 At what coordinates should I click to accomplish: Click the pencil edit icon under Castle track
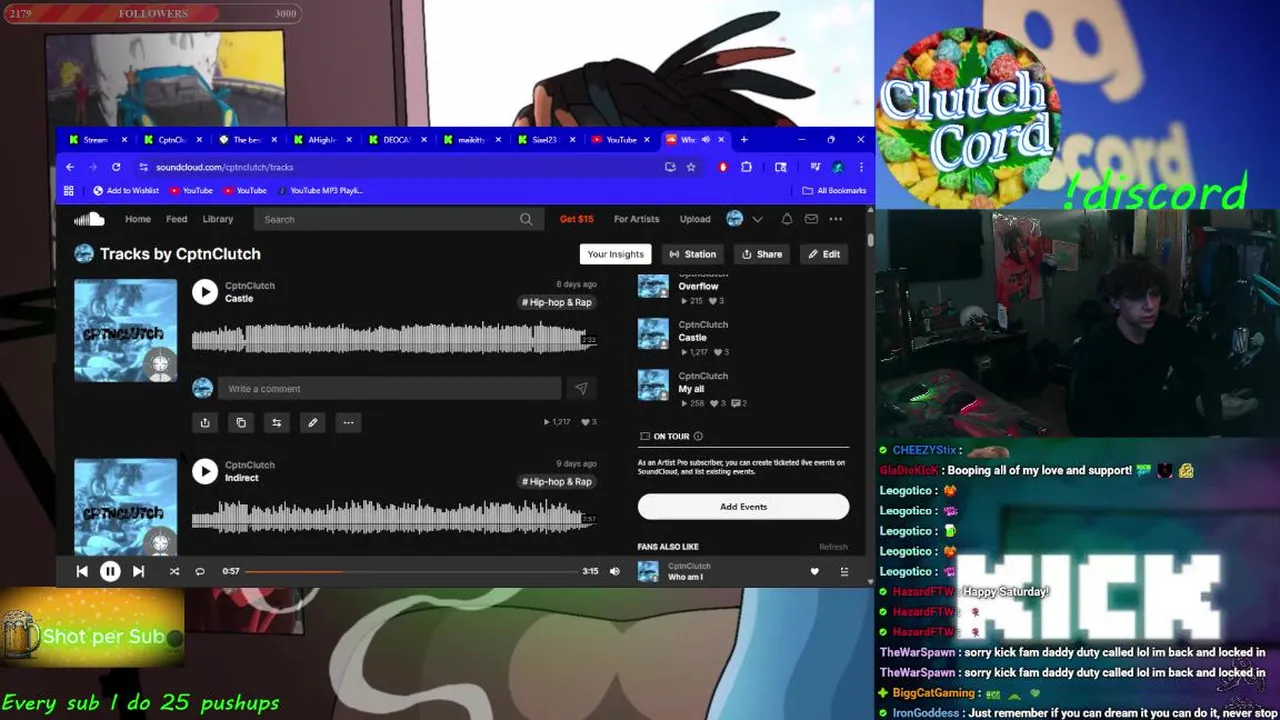(313, 422)
